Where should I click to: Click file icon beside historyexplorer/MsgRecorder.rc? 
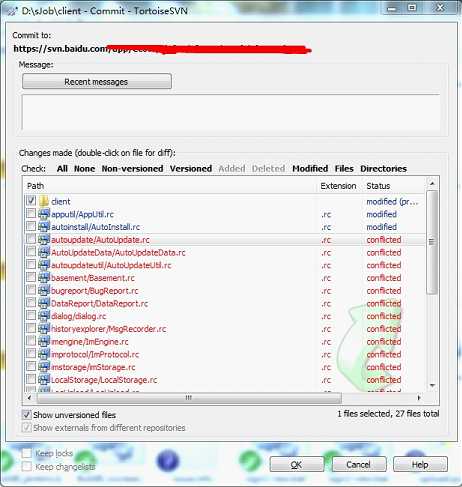[x=44, y=328]
